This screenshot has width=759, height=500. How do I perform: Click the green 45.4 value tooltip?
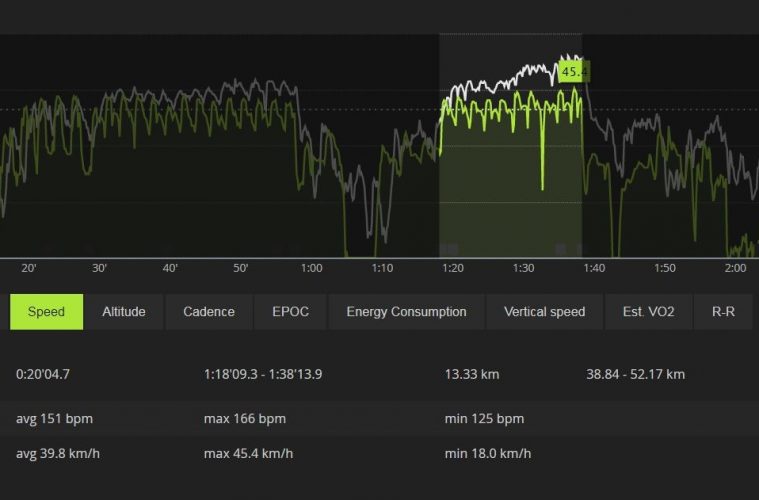click(x=574, y=72)
